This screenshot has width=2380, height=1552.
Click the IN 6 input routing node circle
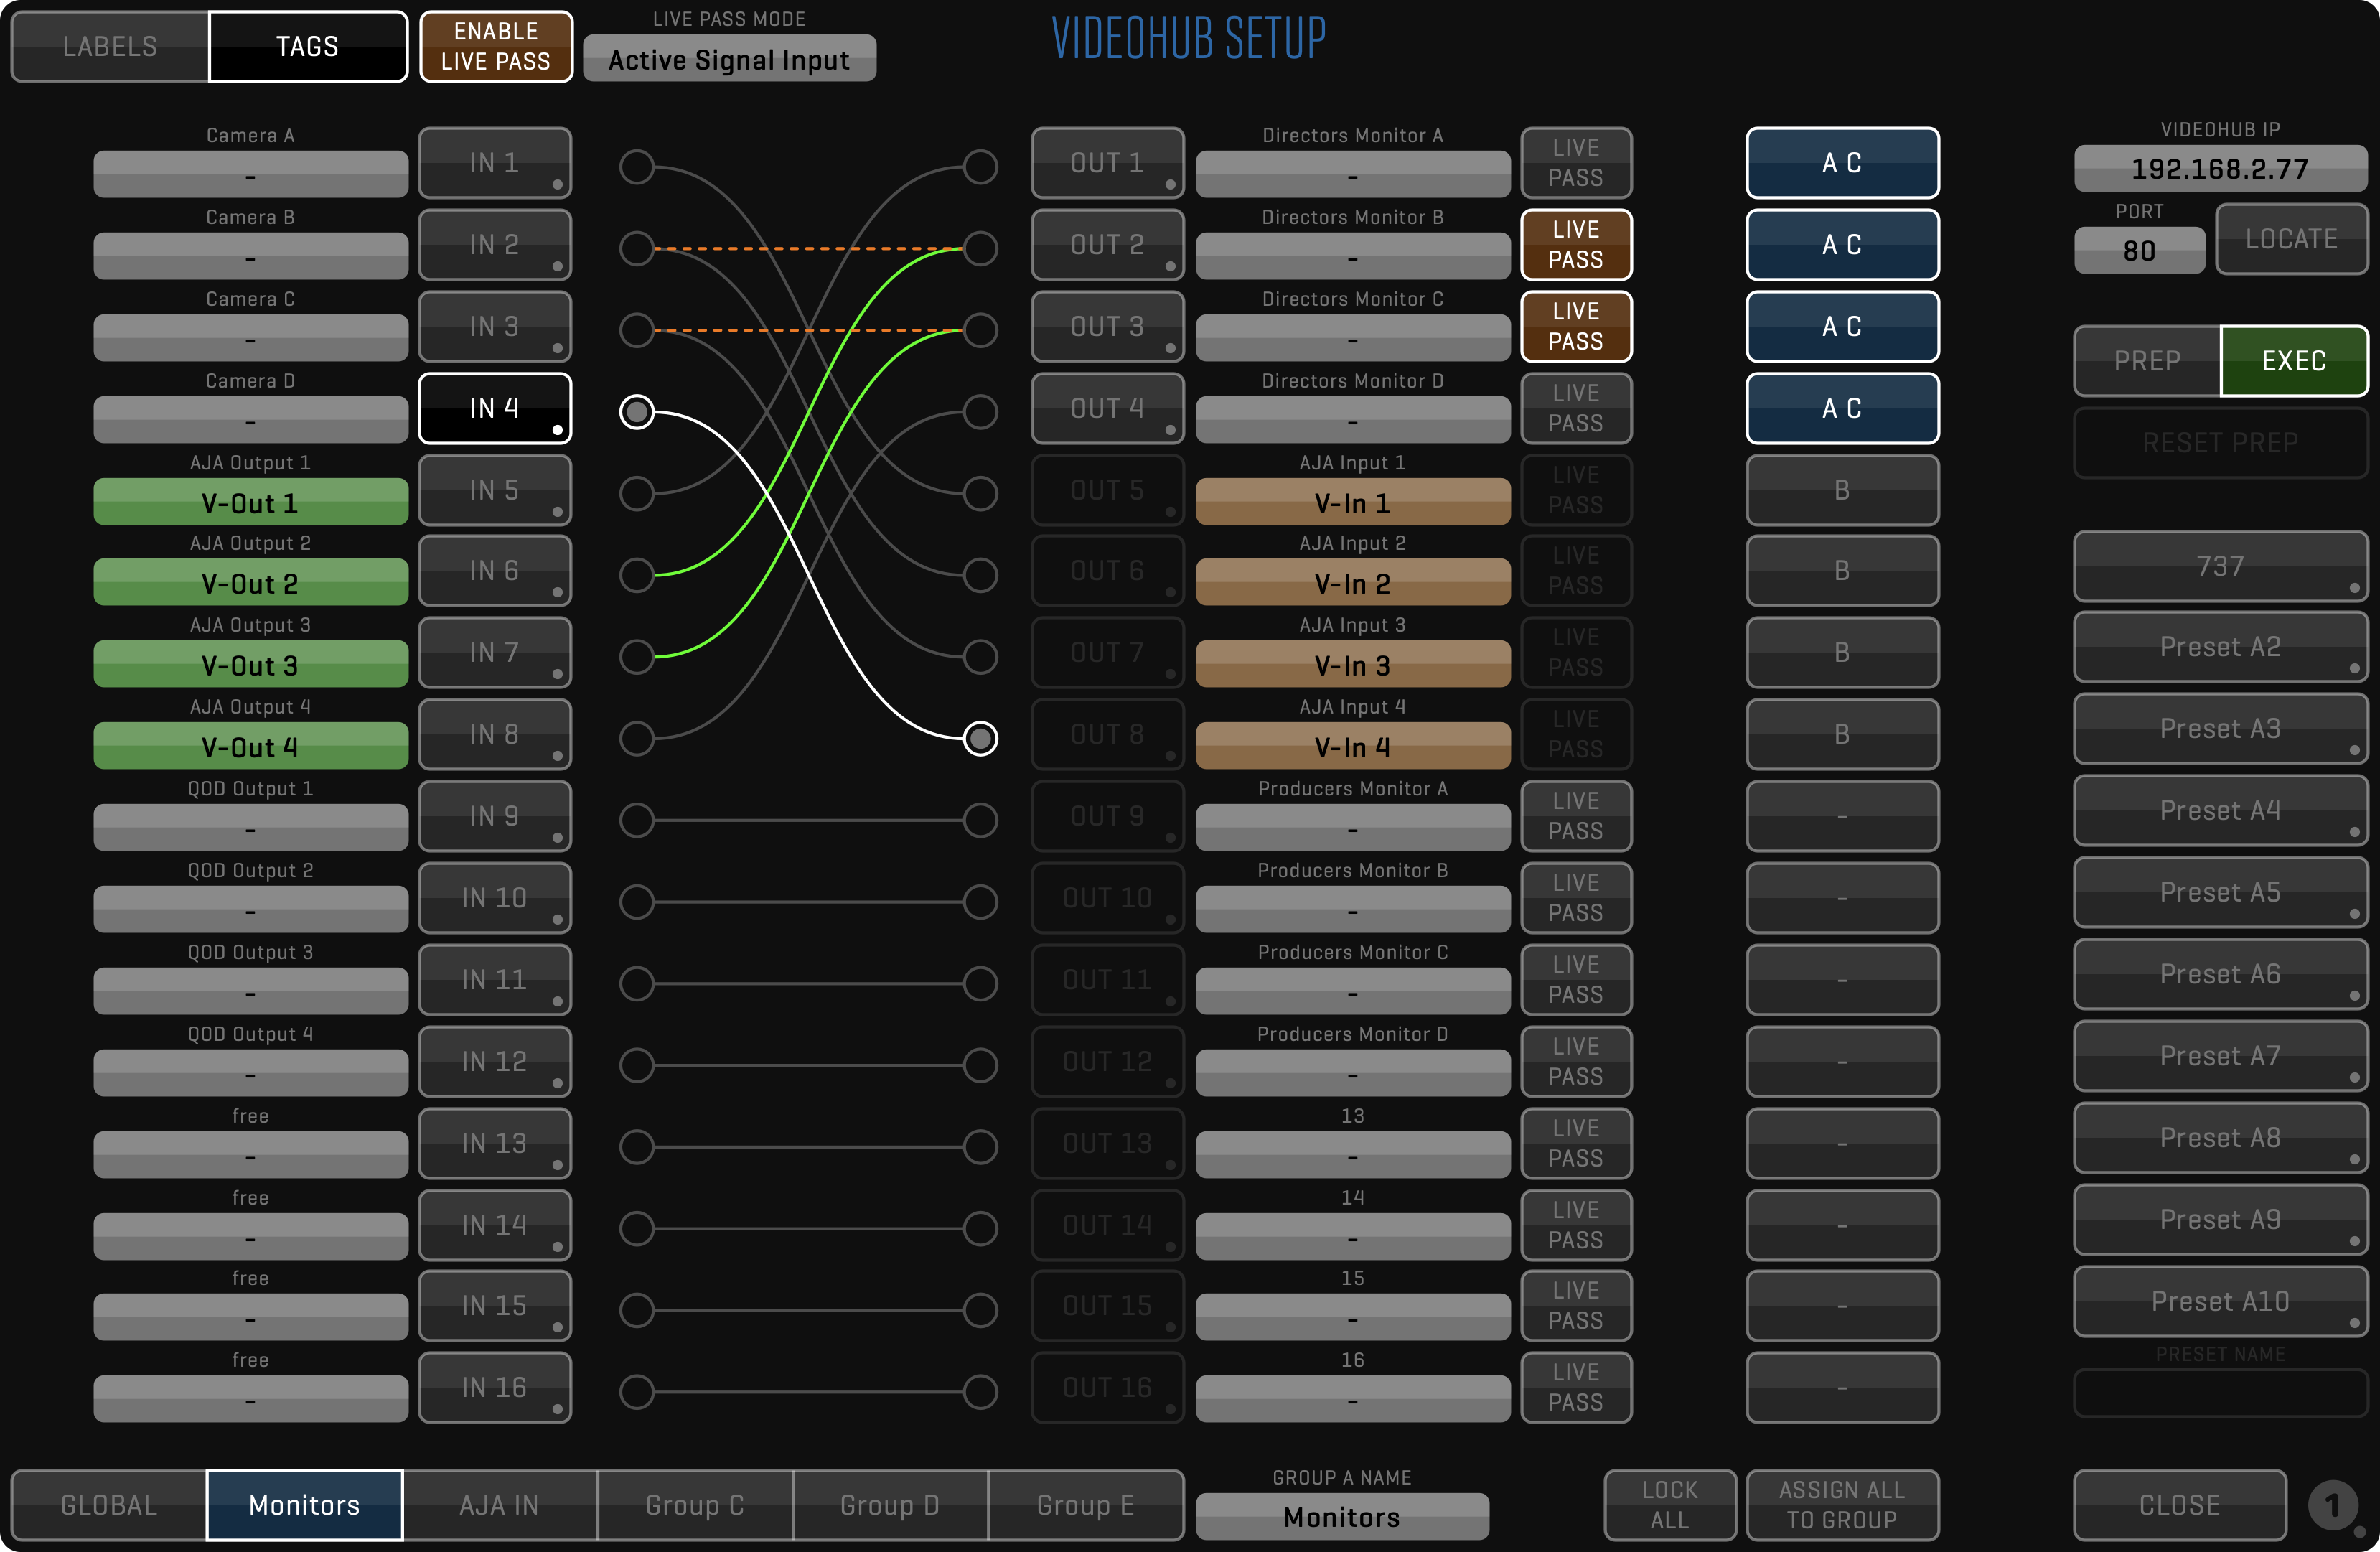pyautogui.click(x=636, y=575)
